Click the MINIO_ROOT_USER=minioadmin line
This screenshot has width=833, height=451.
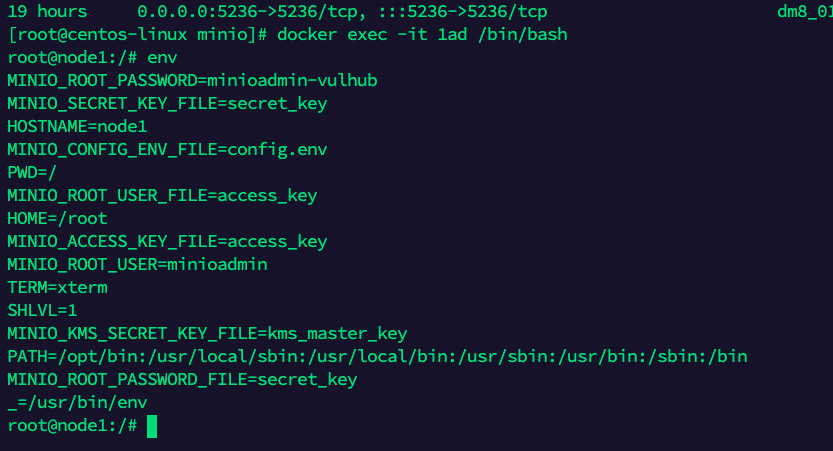[138, 265]
